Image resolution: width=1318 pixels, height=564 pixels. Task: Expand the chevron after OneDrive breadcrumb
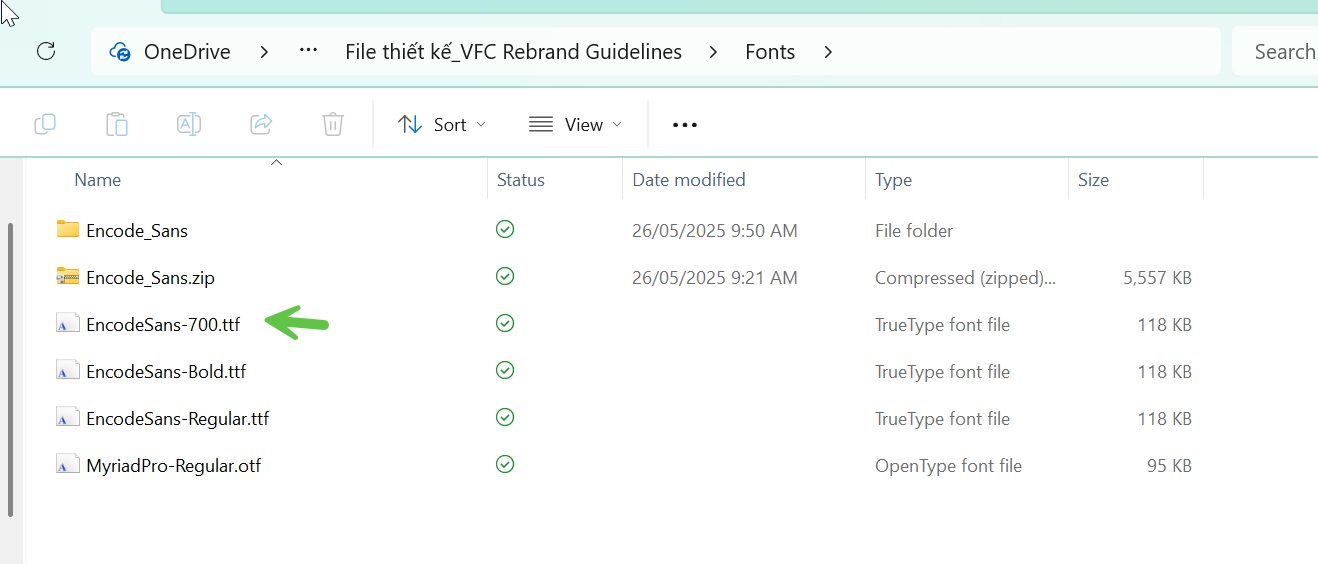click(264, 52)
